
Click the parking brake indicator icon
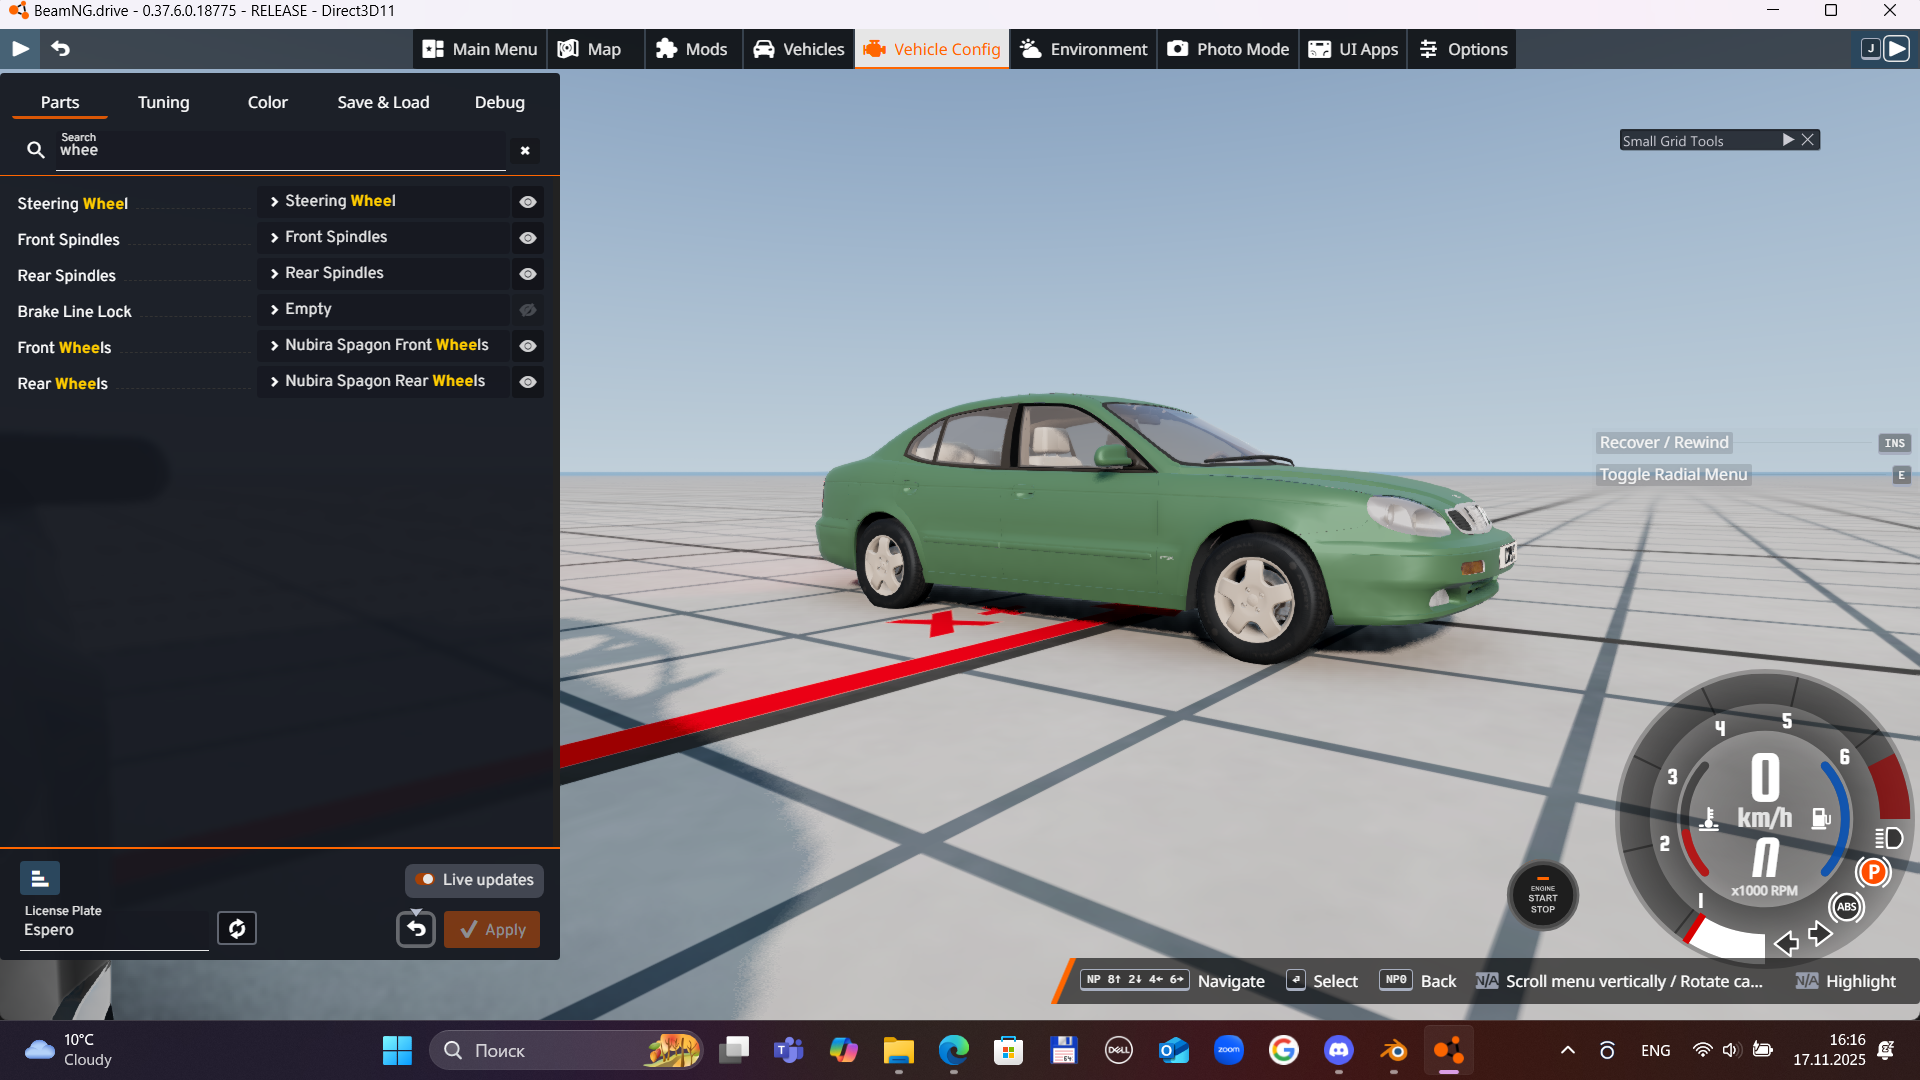click(1873, 872)
